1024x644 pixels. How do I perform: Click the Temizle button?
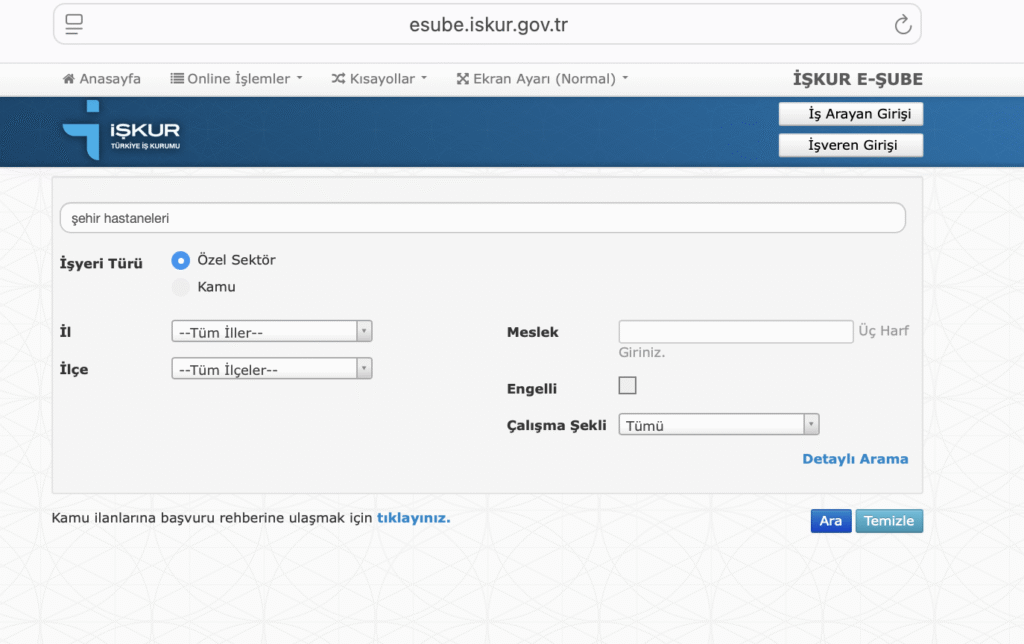889,521
